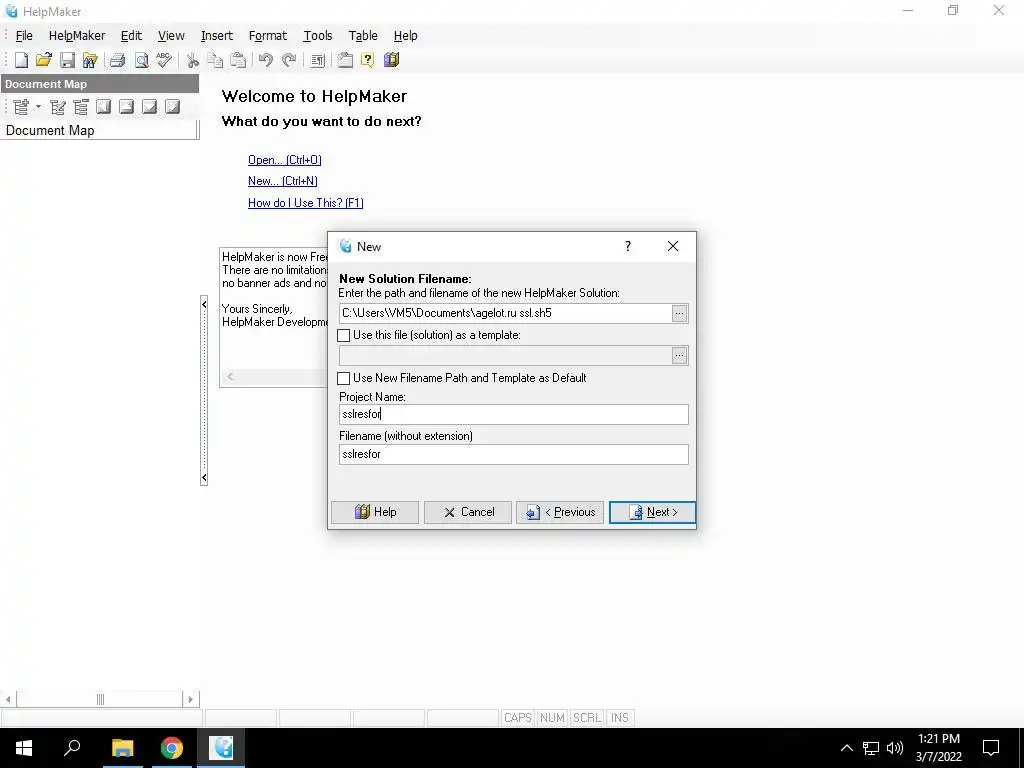Collapse the panel using the upper splitter arrow
1024x768 pixels.
point(204,304)
